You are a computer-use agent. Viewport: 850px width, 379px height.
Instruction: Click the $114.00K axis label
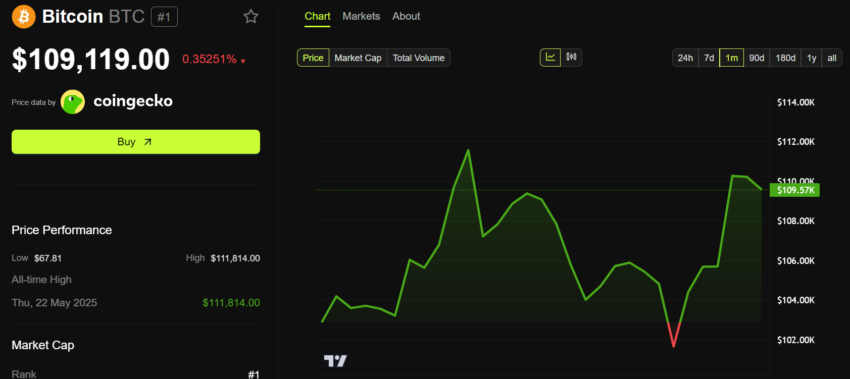click(x=795, y=102)
